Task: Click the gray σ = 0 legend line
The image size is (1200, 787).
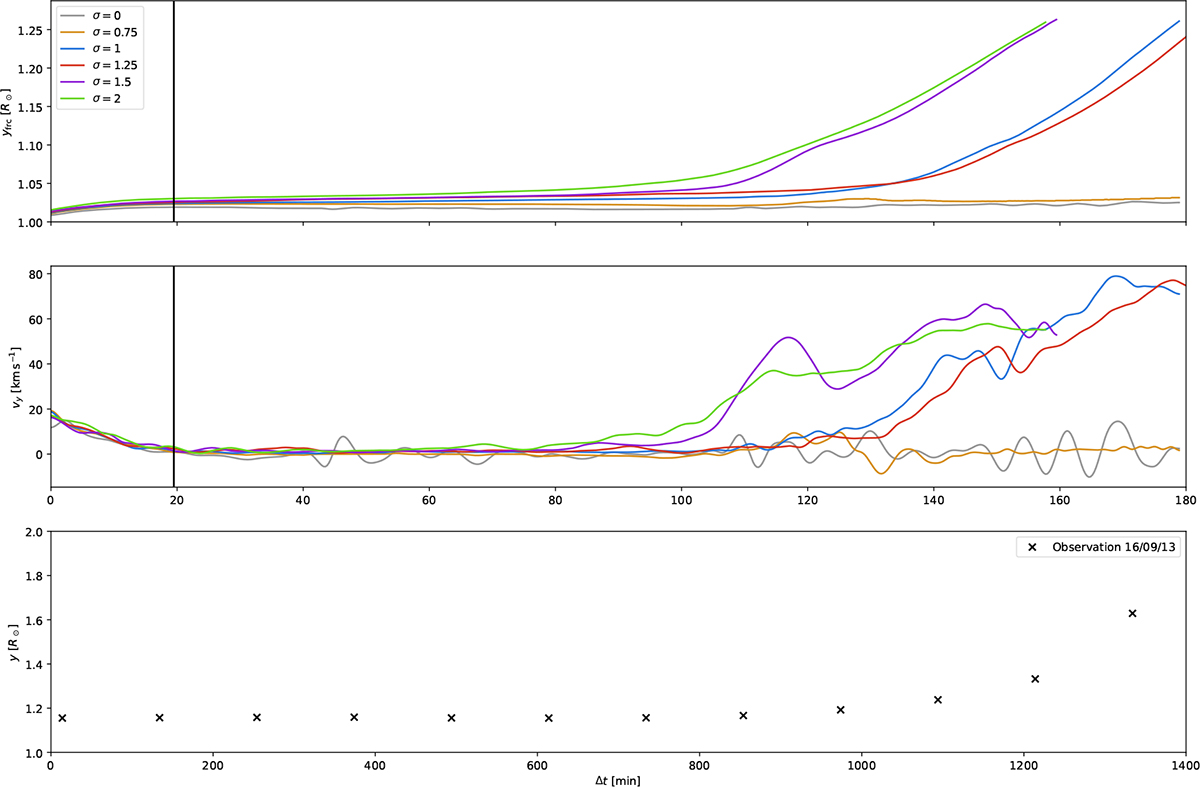Action: coord(70,16)
